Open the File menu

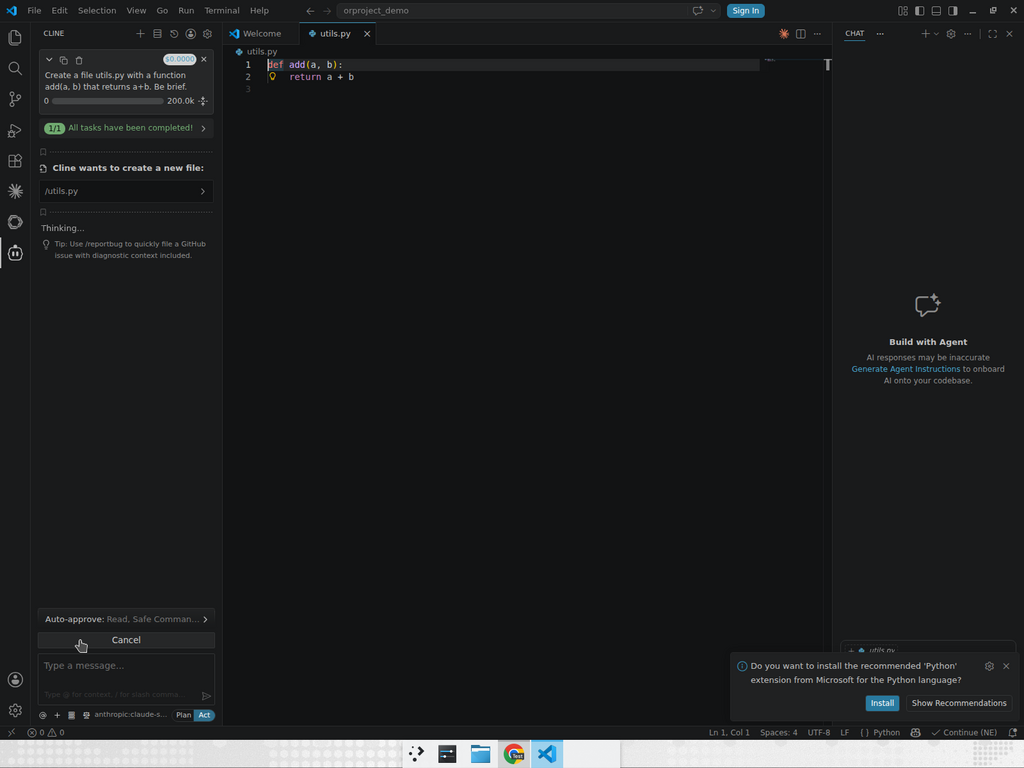pos(34,10)
